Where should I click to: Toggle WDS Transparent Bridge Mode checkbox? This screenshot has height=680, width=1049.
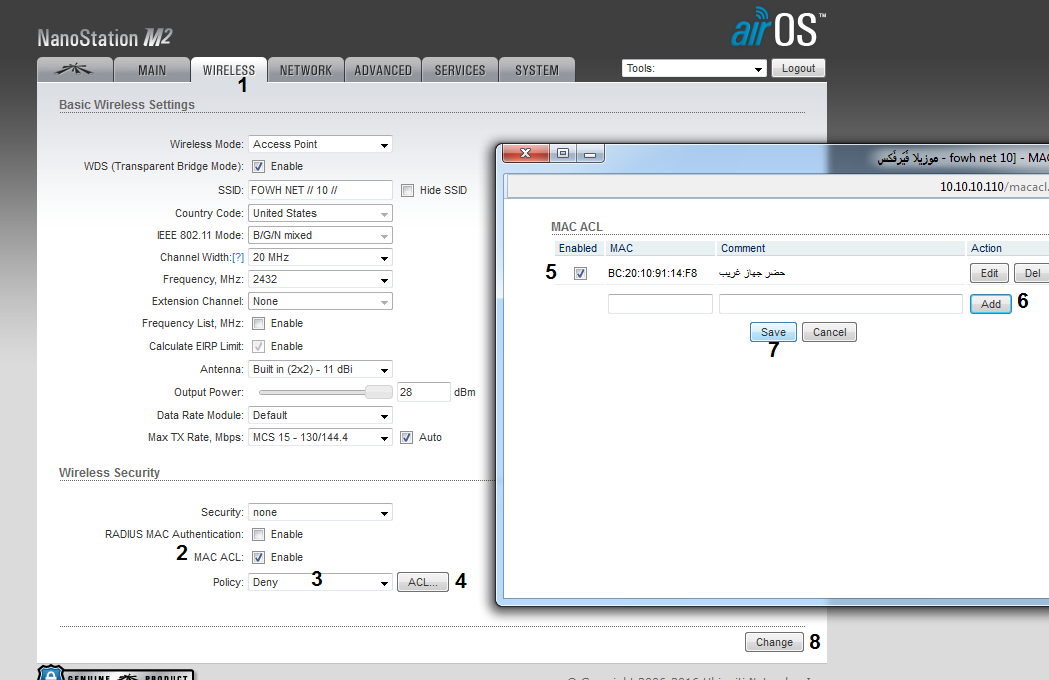pos(258,167)
